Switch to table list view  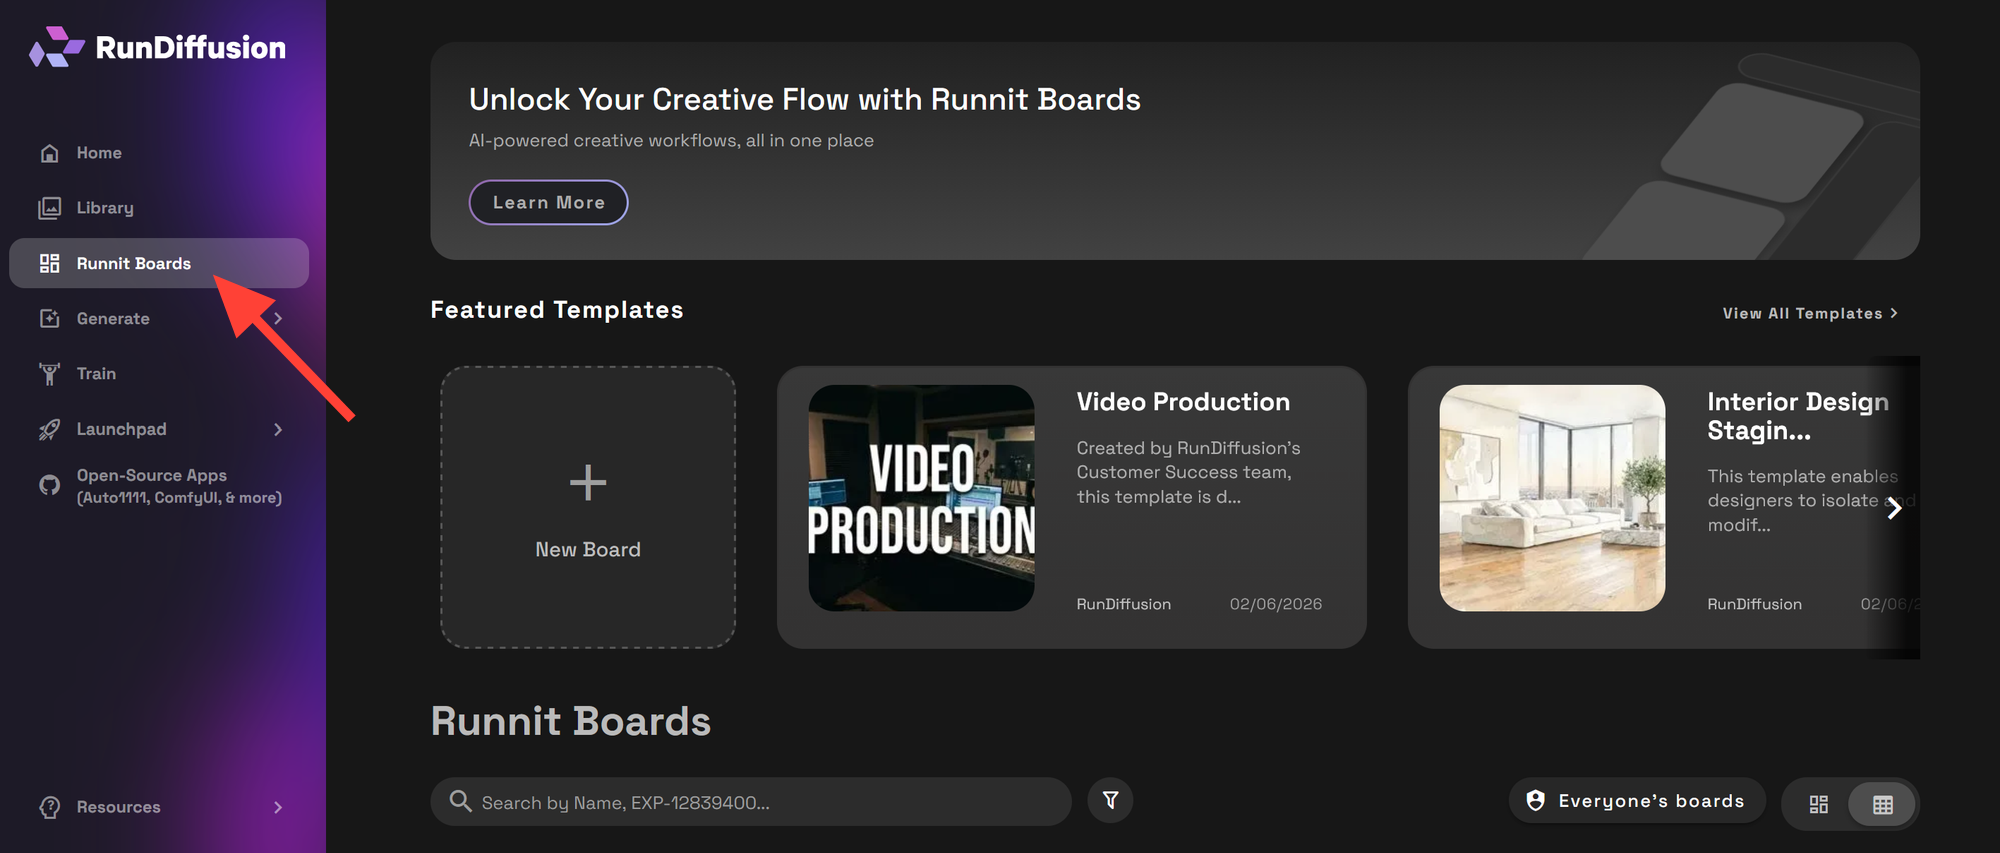coord(1882,804)
